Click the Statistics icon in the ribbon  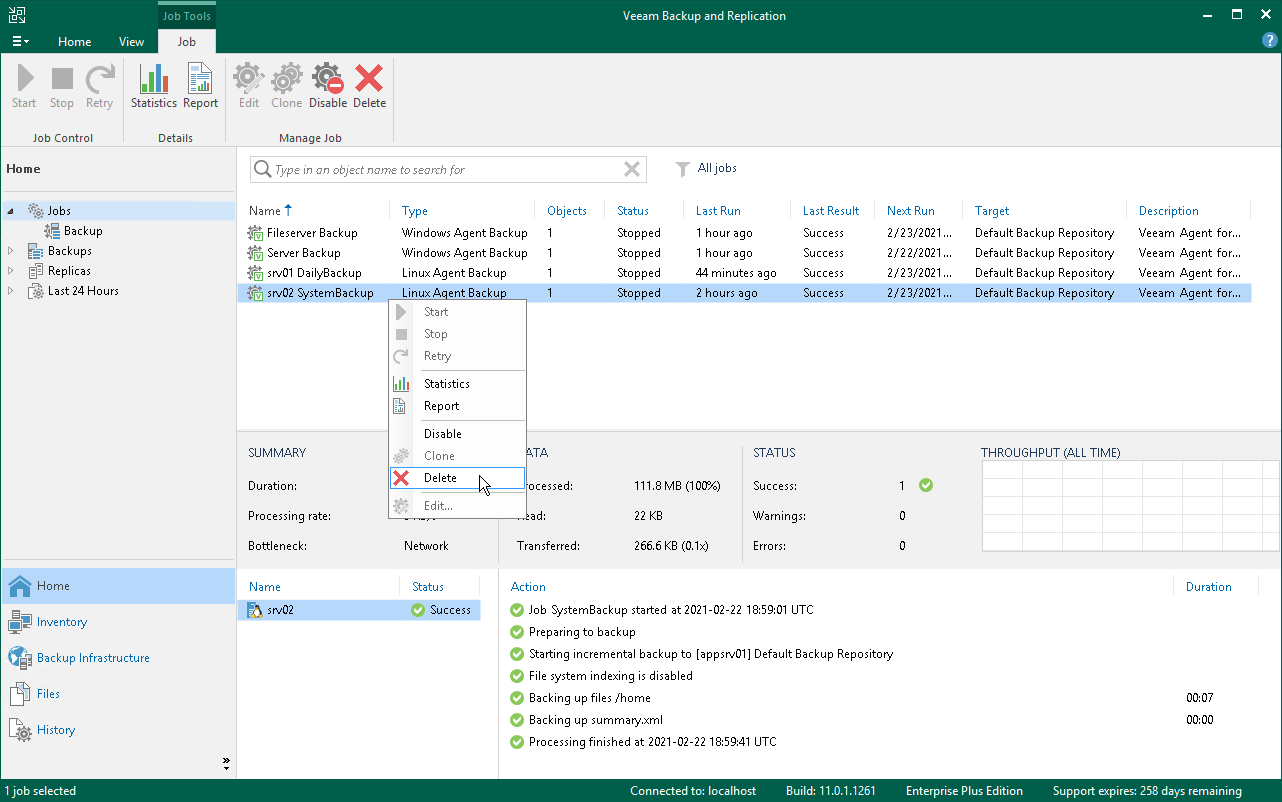tap(153, 86)
